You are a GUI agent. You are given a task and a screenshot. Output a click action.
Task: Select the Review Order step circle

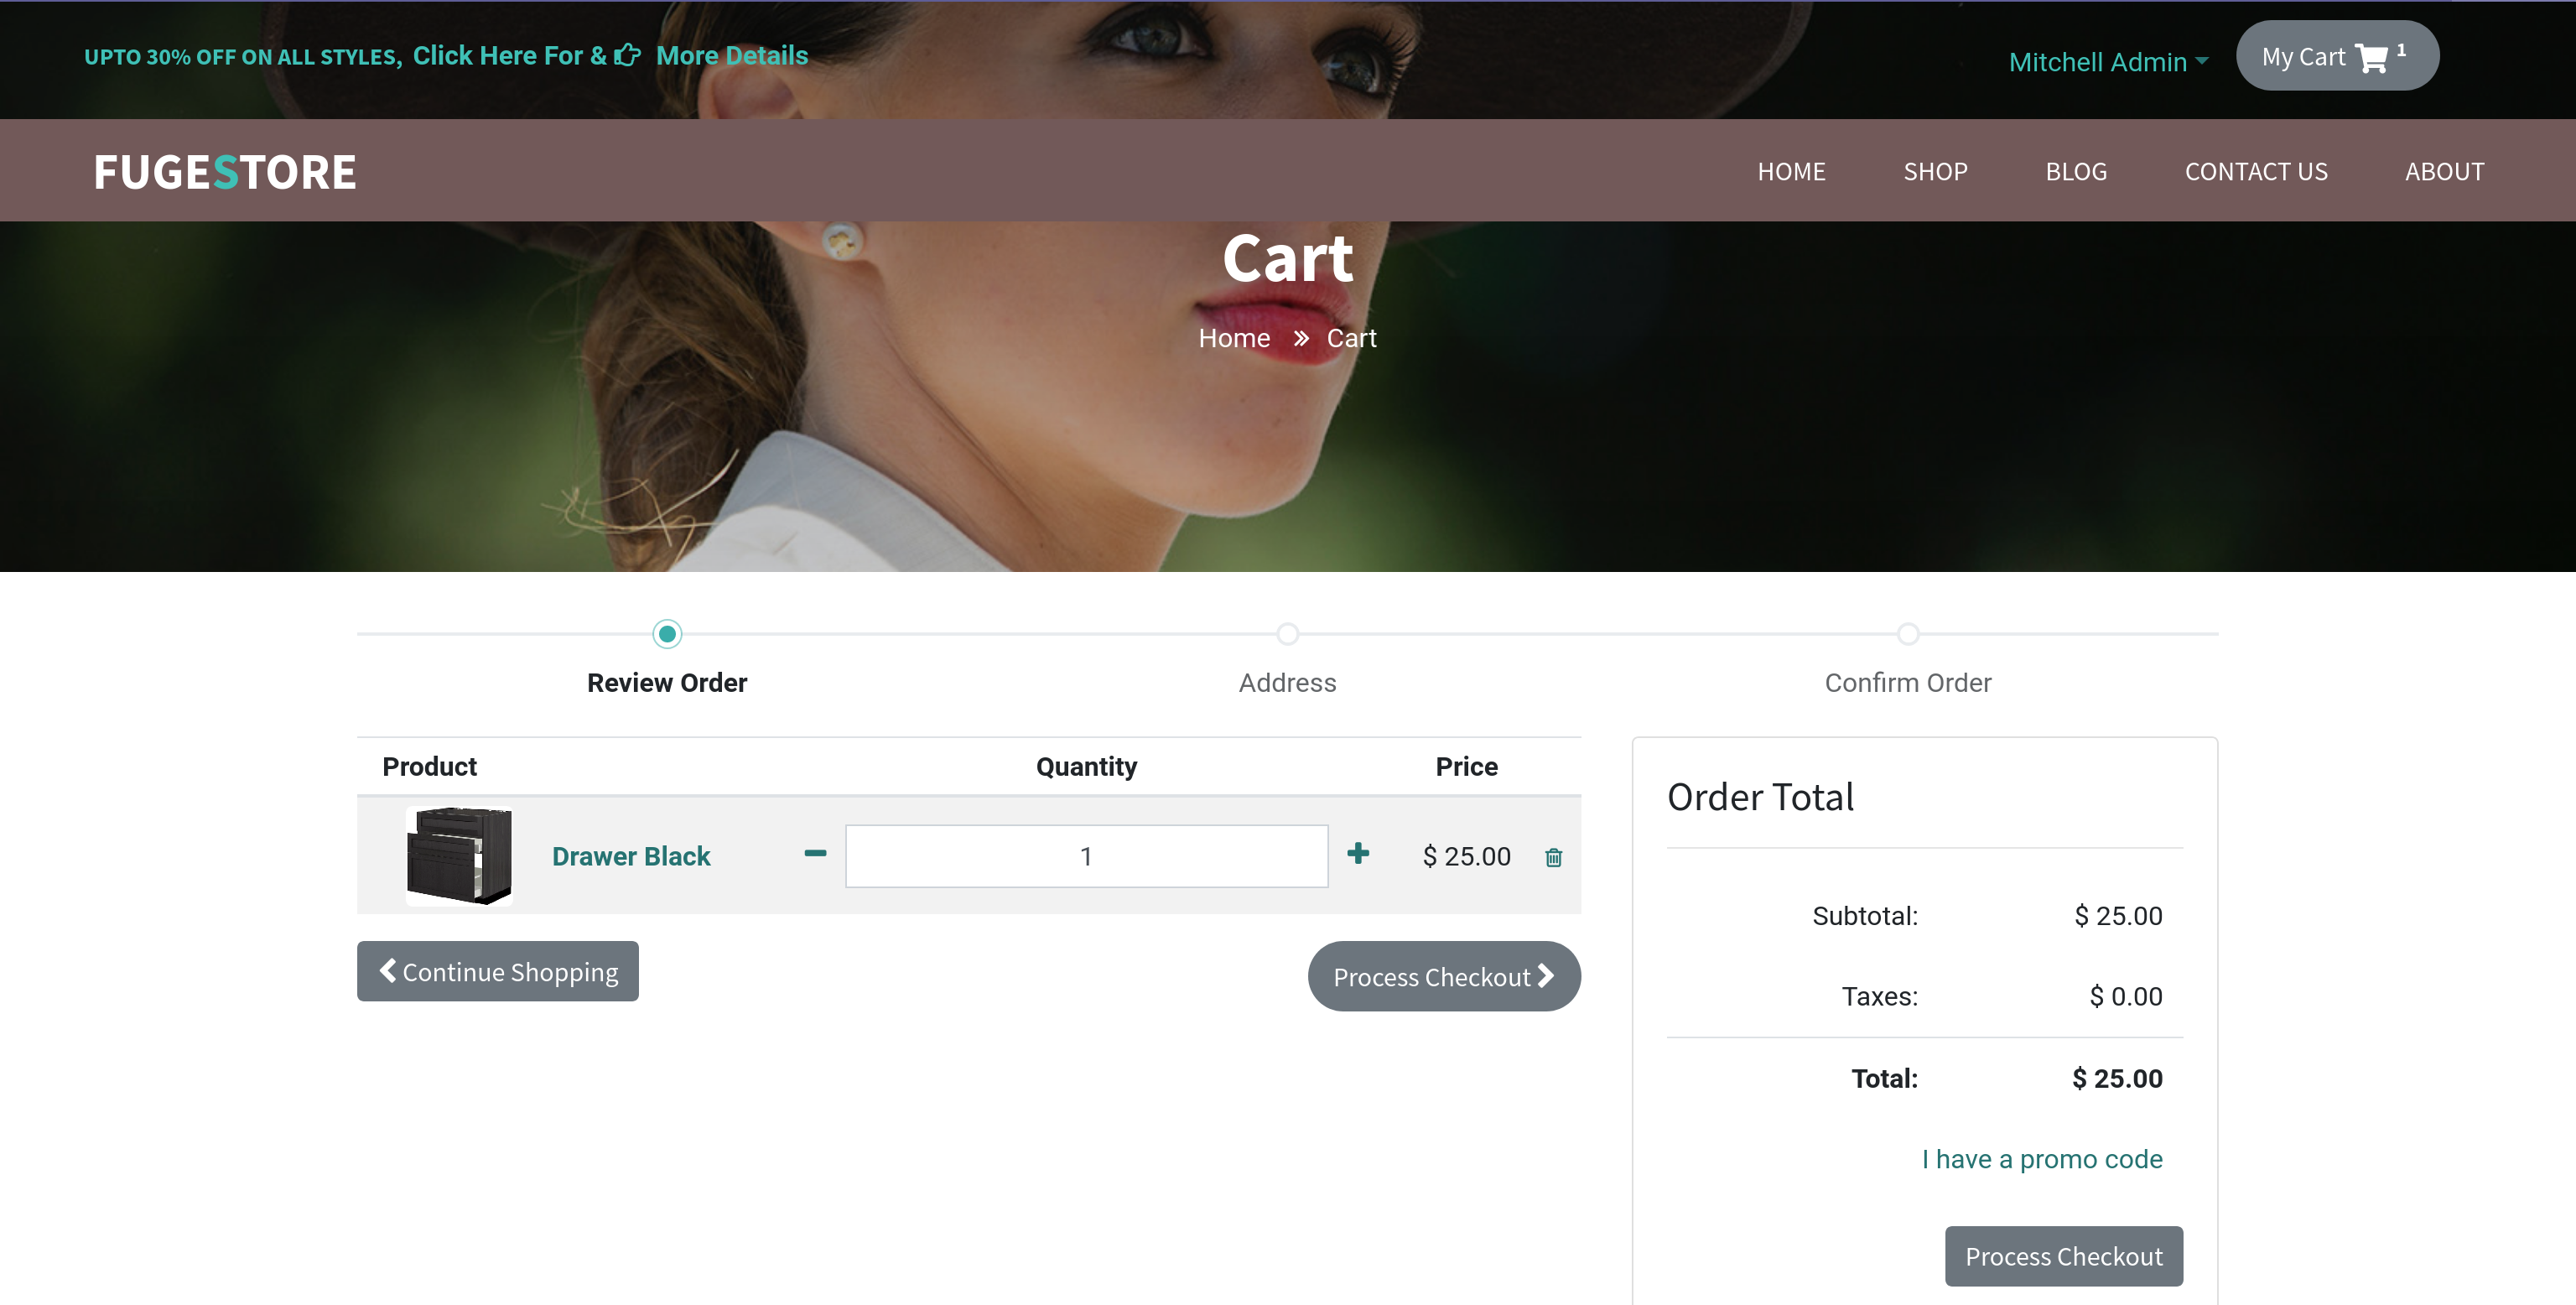tap(667, 634)
